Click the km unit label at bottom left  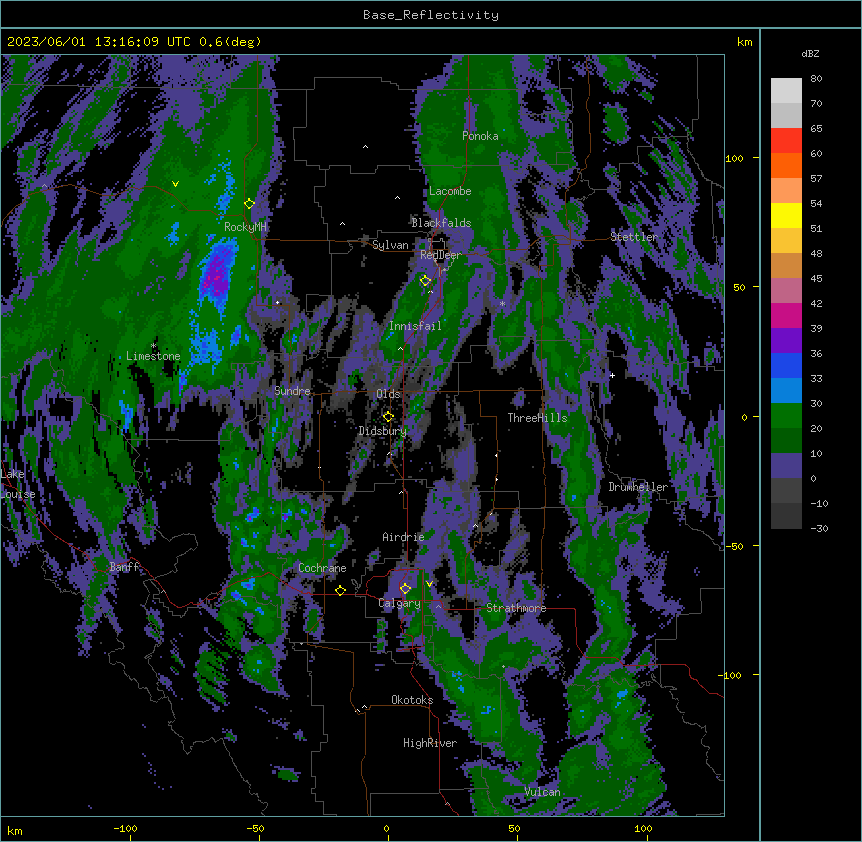tap(15, 831)
